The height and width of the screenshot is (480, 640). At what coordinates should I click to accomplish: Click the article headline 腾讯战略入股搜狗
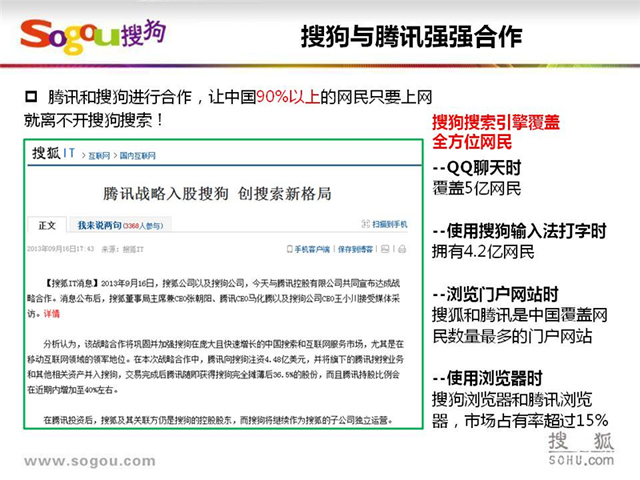pos(217,190)
